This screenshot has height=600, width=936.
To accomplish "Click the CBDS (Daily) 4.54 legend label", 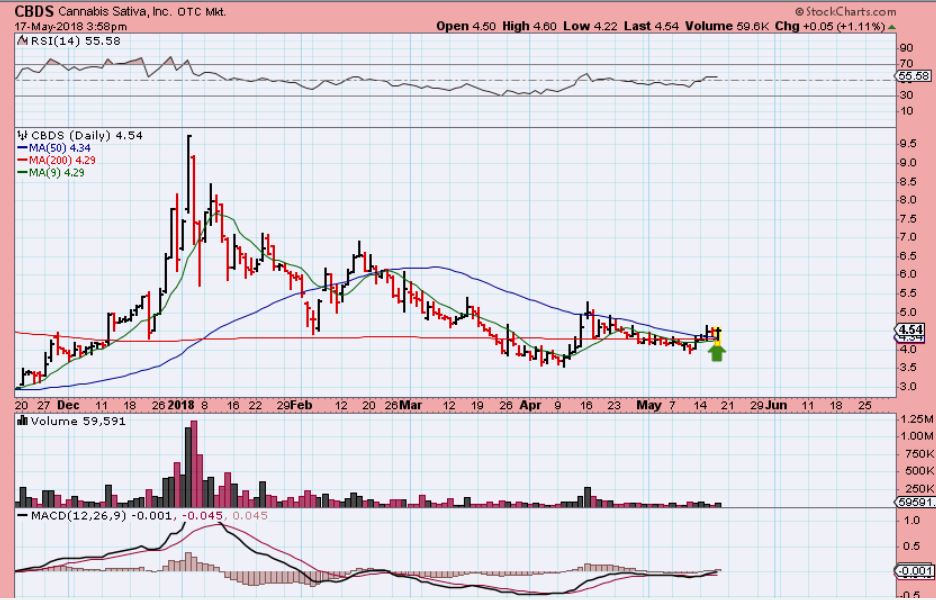I will (87, 136).
